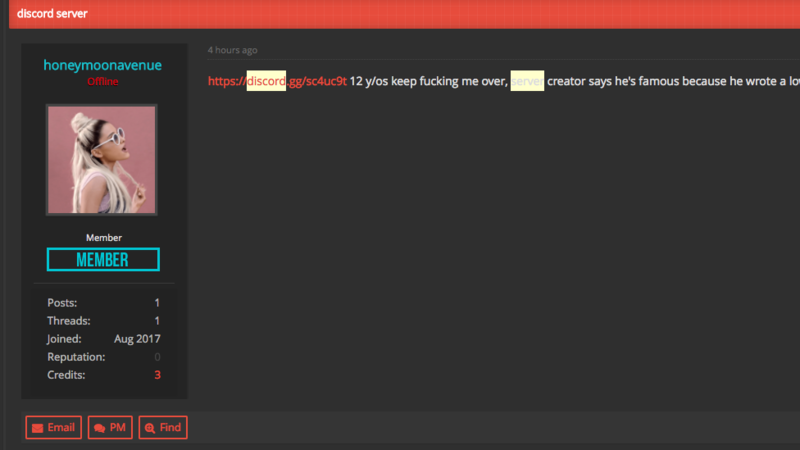
Task: Click the highlighted "discord" part of URL
Action: (x=267, y=82)
